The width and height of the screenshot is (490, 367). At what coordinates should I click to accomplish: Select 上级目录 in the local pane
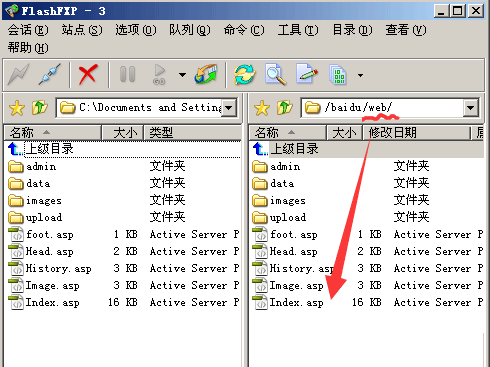(123, 149)
